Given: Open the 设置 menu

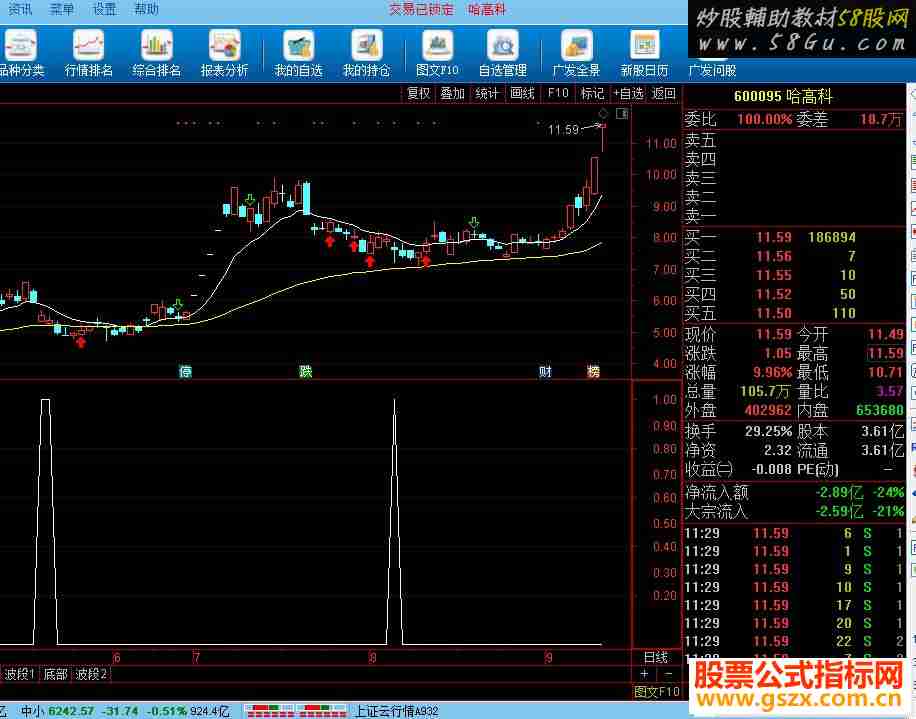Looking at the screenshot, I should [104, 9].
